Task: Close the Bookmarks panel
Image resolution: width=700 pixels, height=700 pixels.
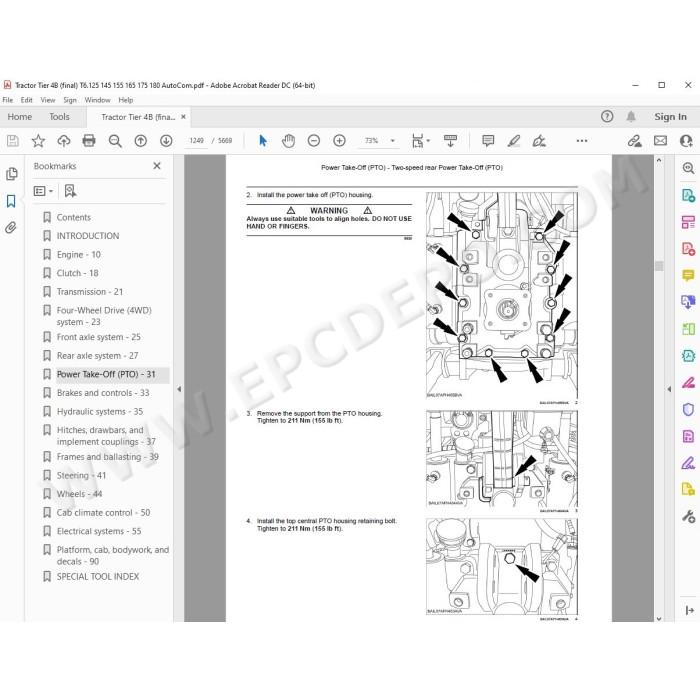Action: [157, 166]
